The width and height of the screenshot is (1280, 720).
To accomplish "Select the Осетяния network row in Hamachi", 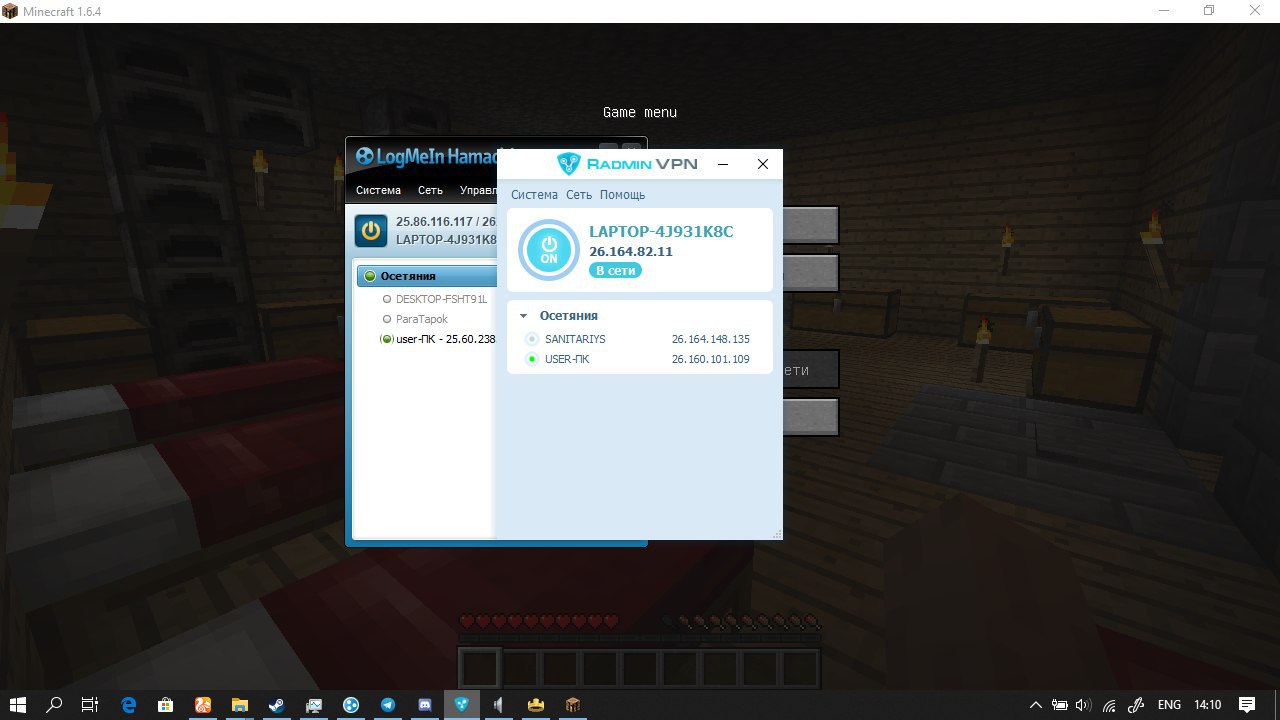I will (427, 276).
